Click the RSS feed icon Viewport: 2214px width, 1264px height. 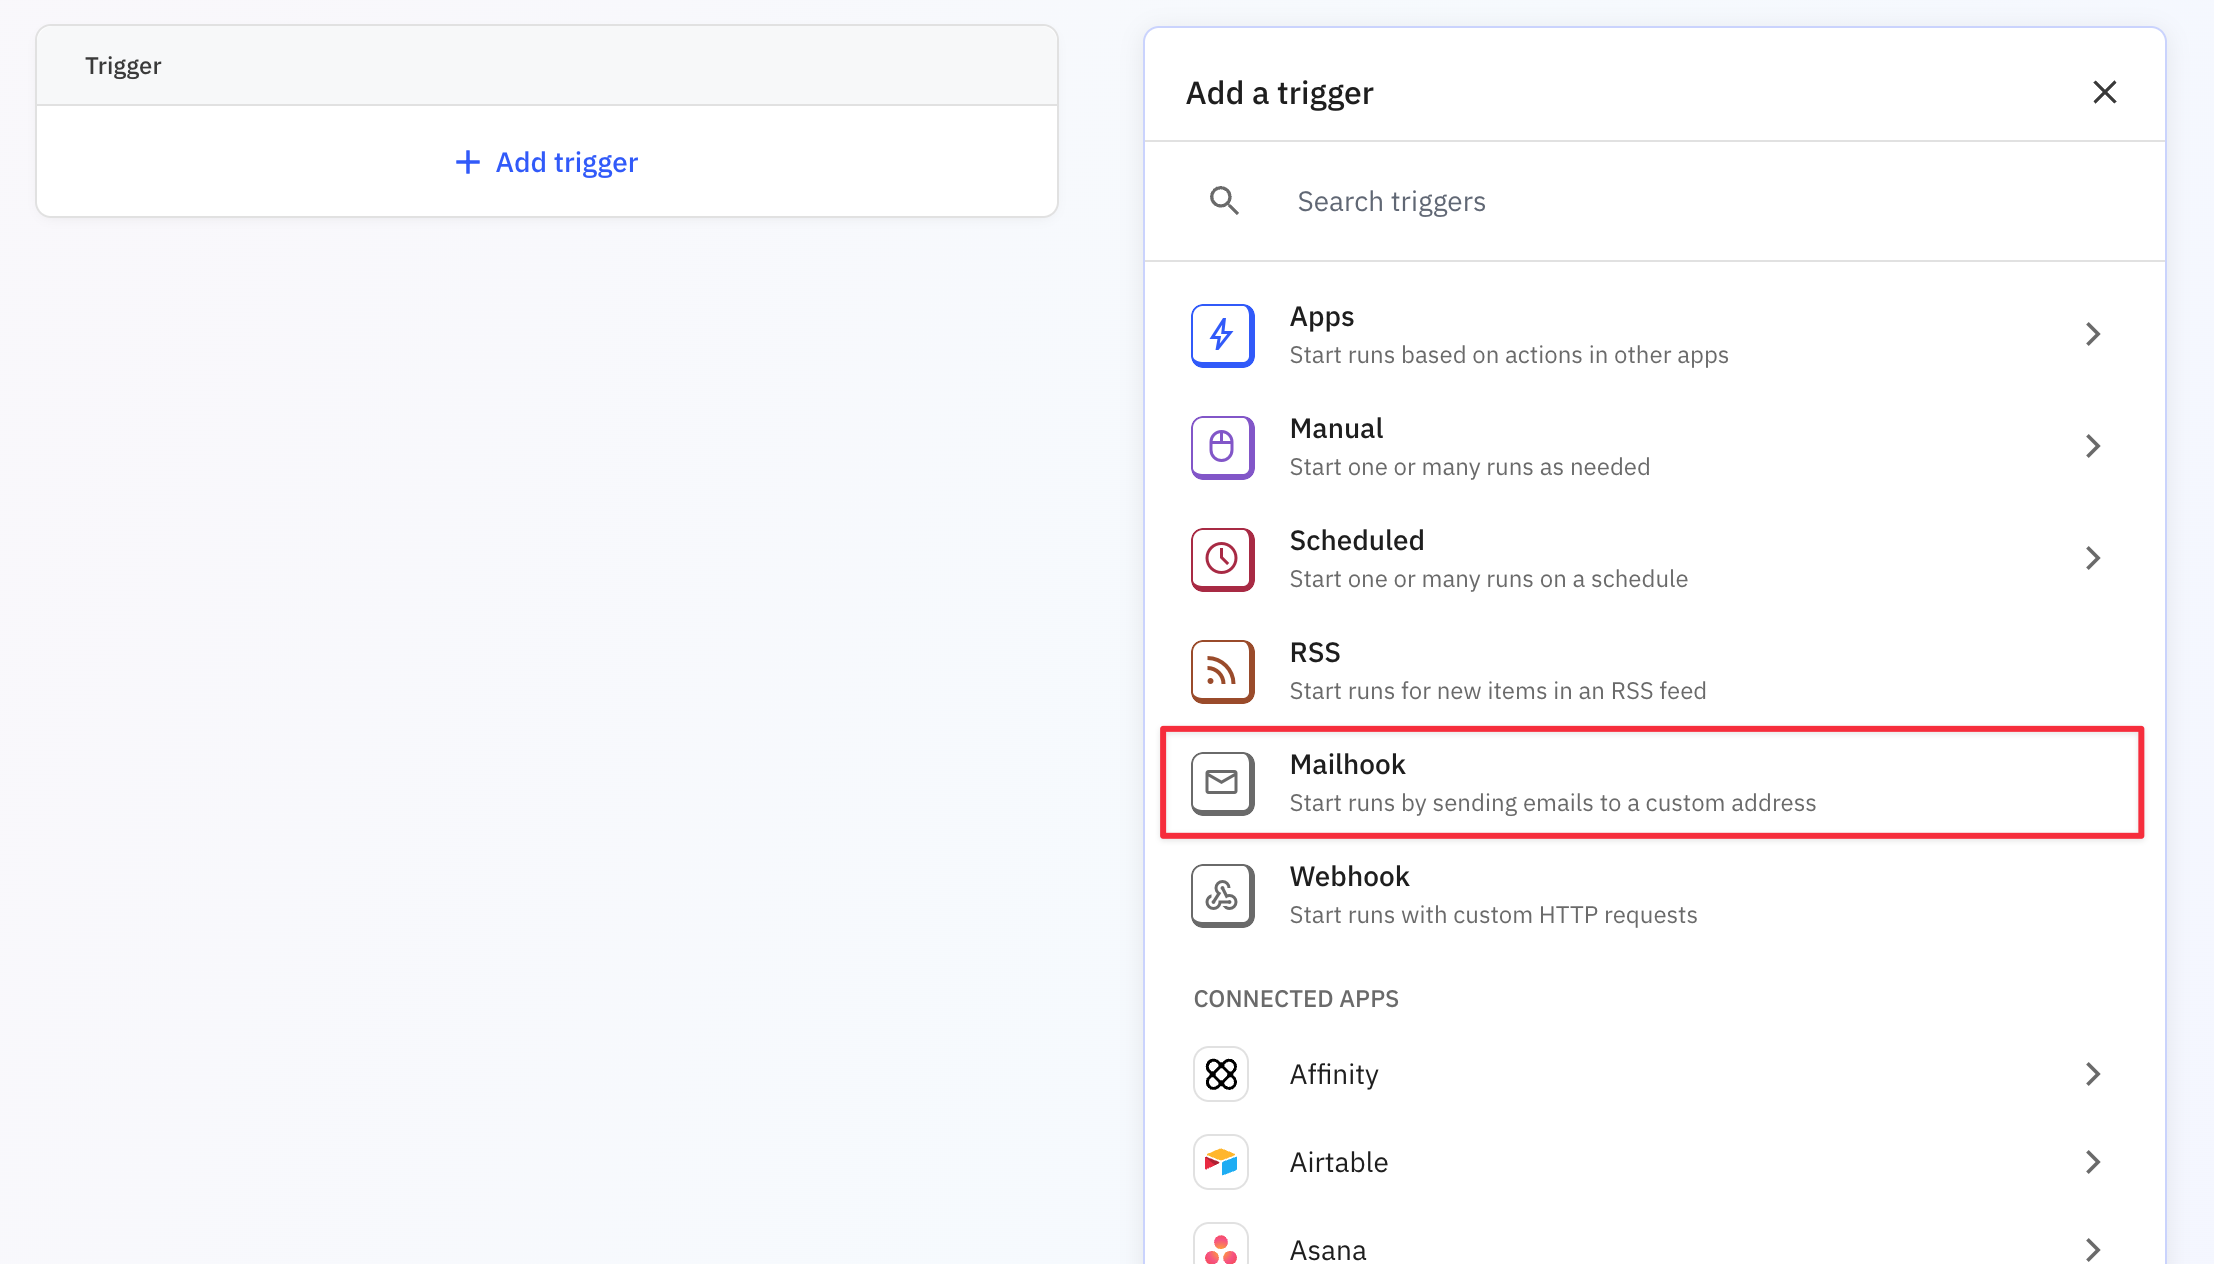tap(1222, 671)
